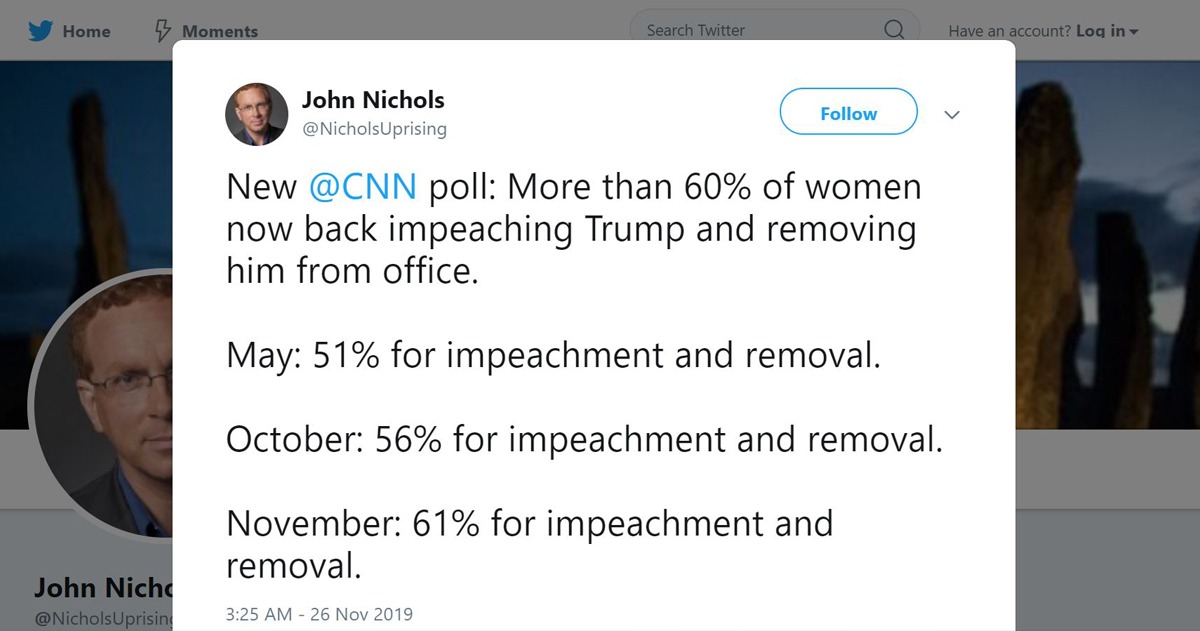
Task: Click the Moments lightning bolt icon
Action: pos(163,31)
